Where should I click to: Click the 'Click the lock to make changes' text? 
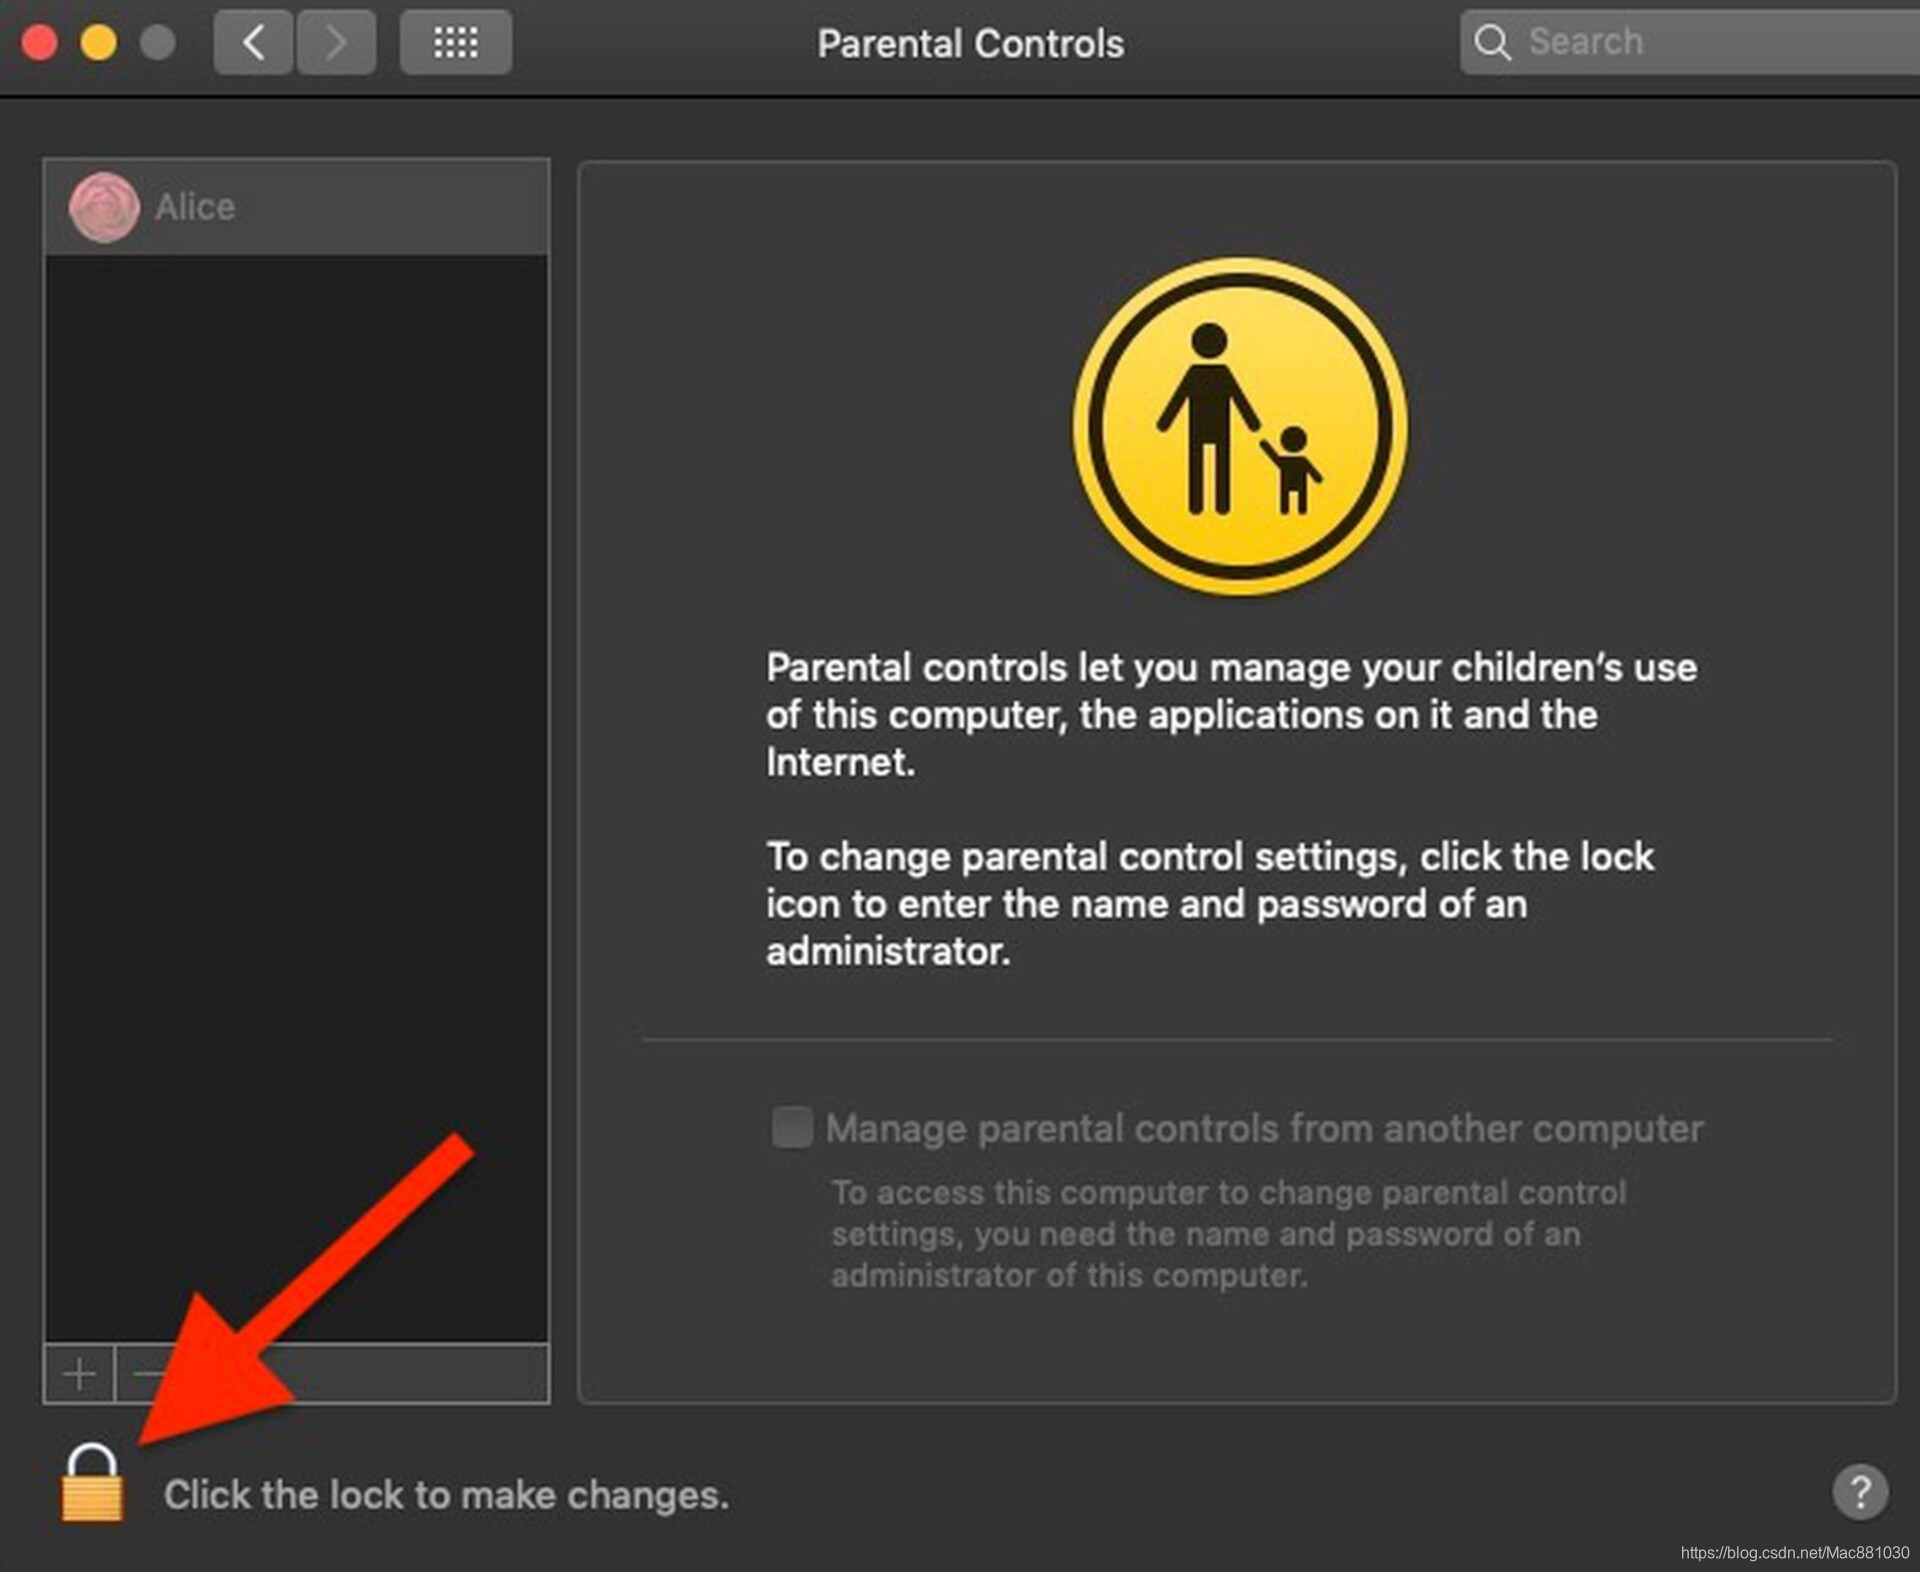(446, 1495)
